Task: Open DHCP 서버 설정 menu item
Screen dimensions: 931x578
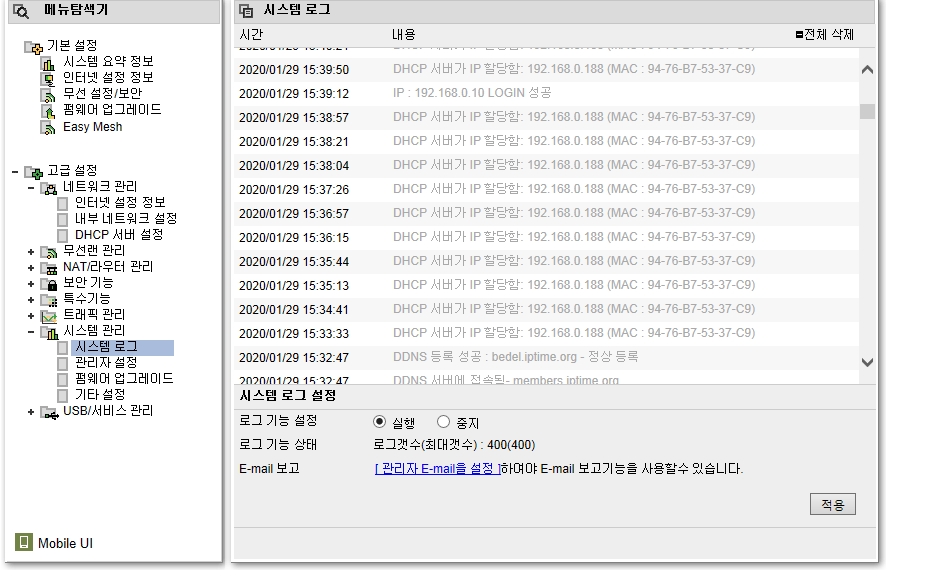Action: tap(119, 235)
